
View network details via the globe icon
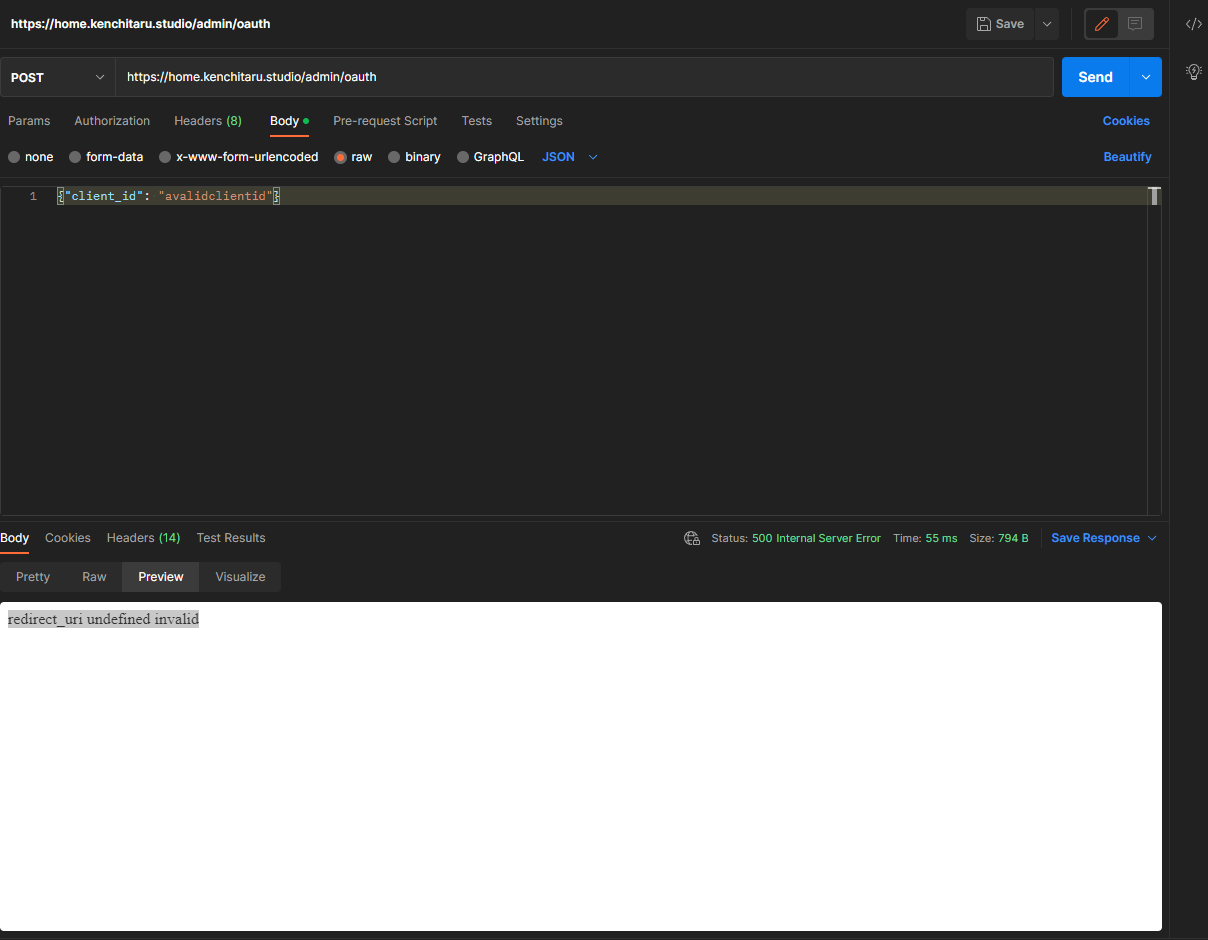[692, 538]
